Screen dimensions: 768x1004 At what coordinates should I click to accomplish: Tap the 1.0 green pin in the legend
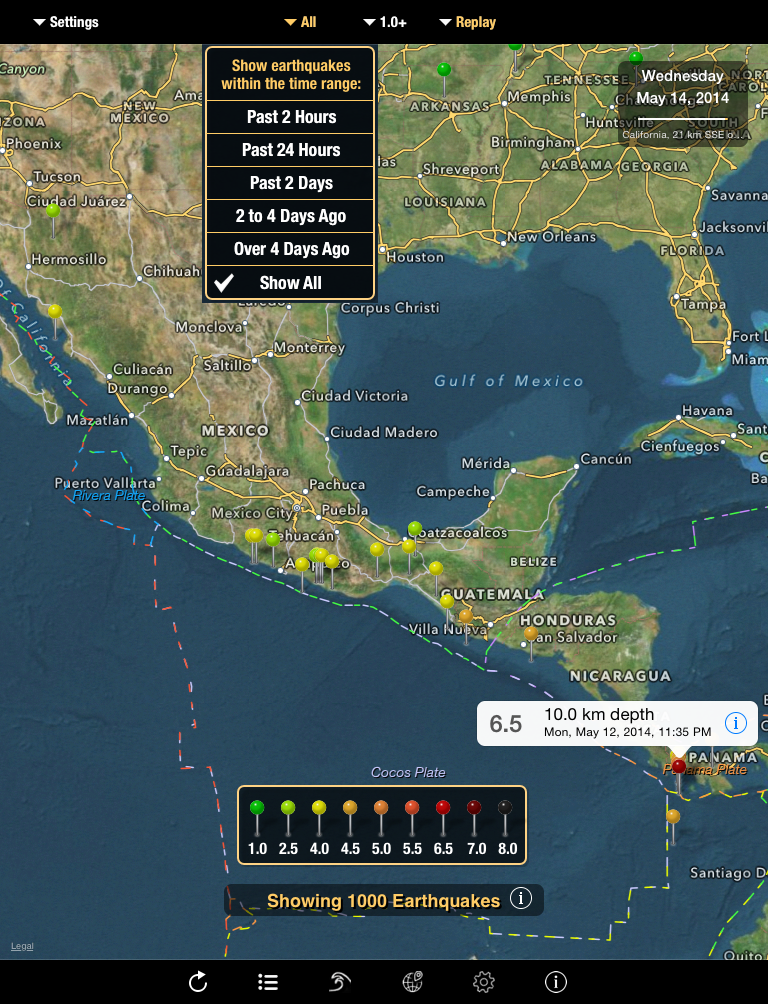click(x=257, y=807)
